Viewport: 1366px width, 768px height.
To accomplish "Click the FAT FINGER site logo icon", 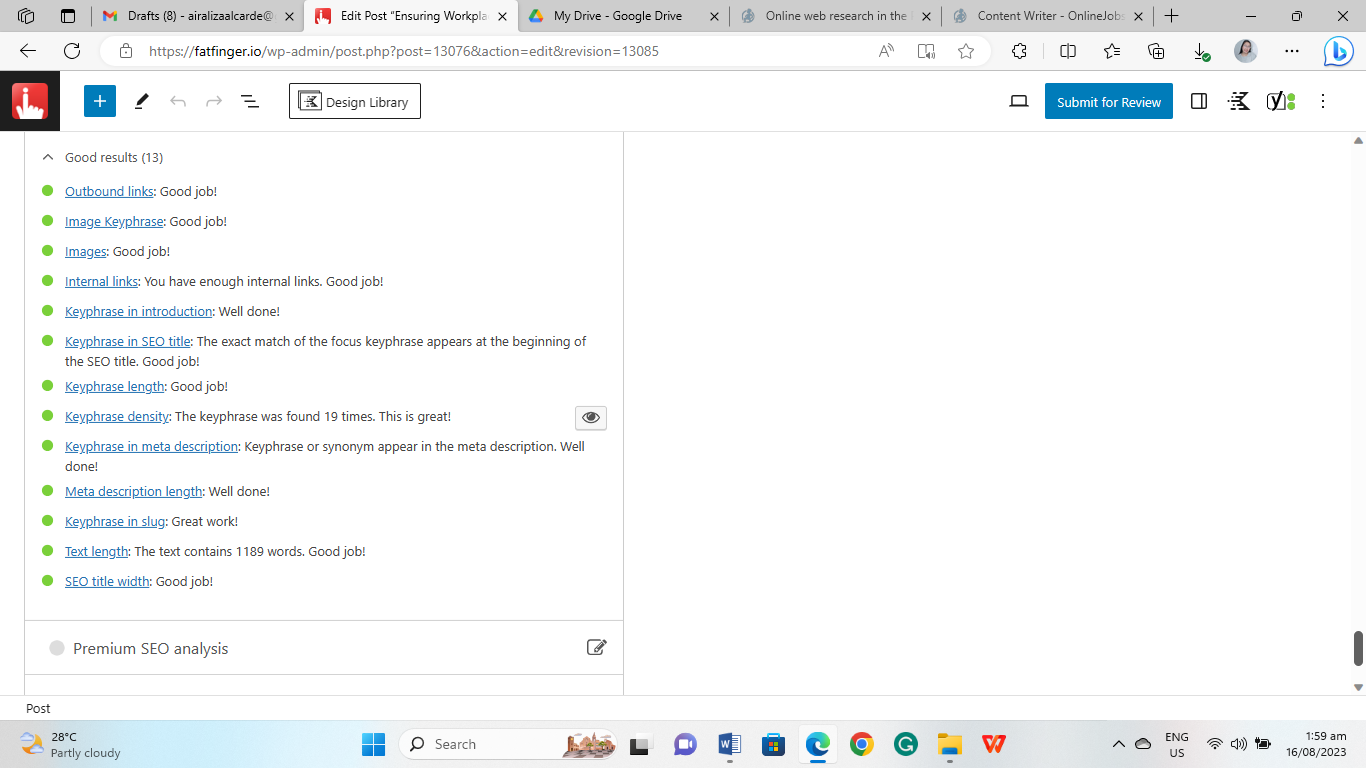I will (30, 102).
